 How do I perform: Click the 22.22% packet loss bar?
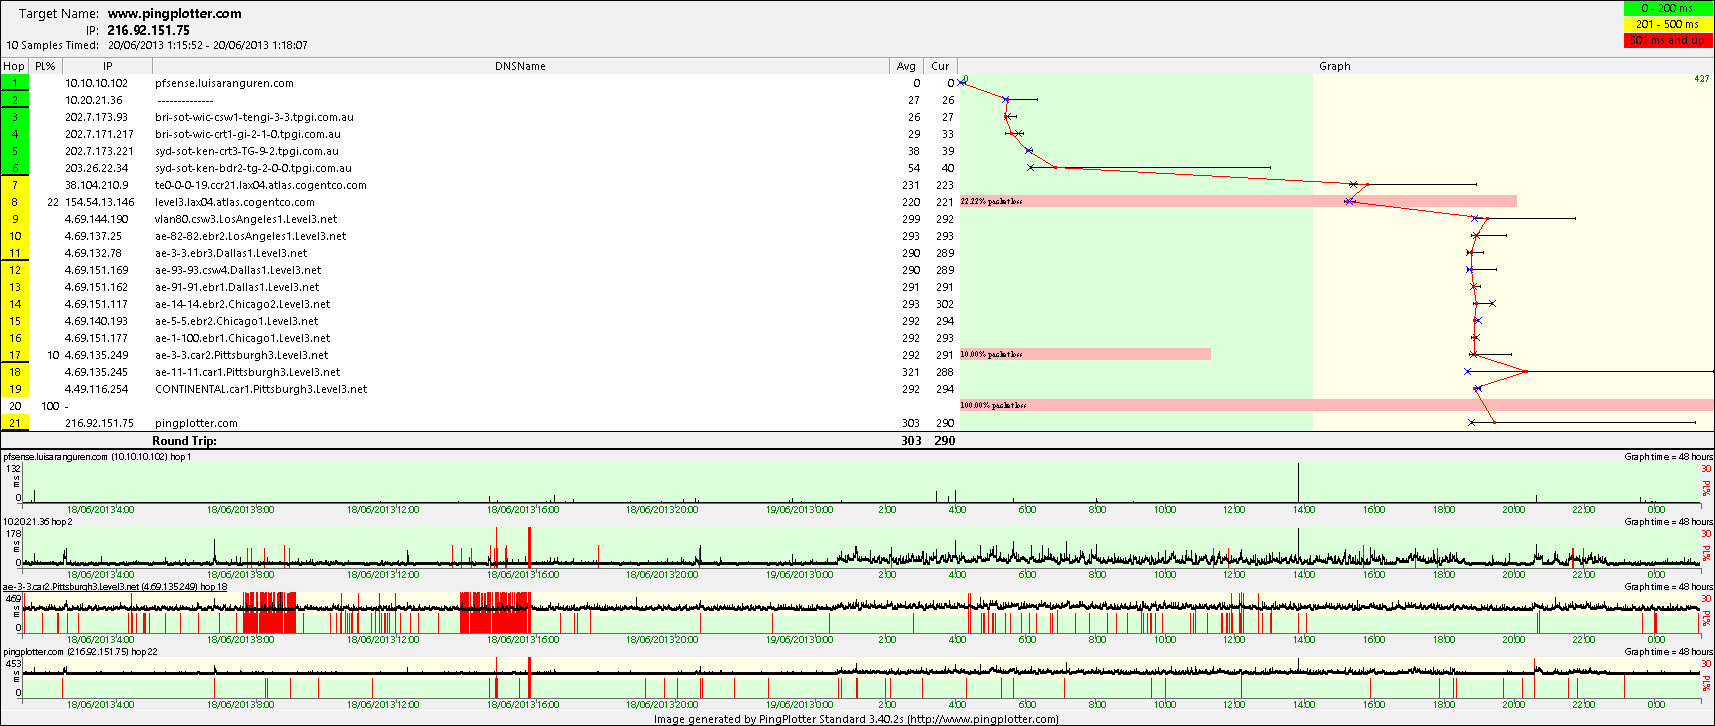pyautogui.click(x=1238, y=201)
